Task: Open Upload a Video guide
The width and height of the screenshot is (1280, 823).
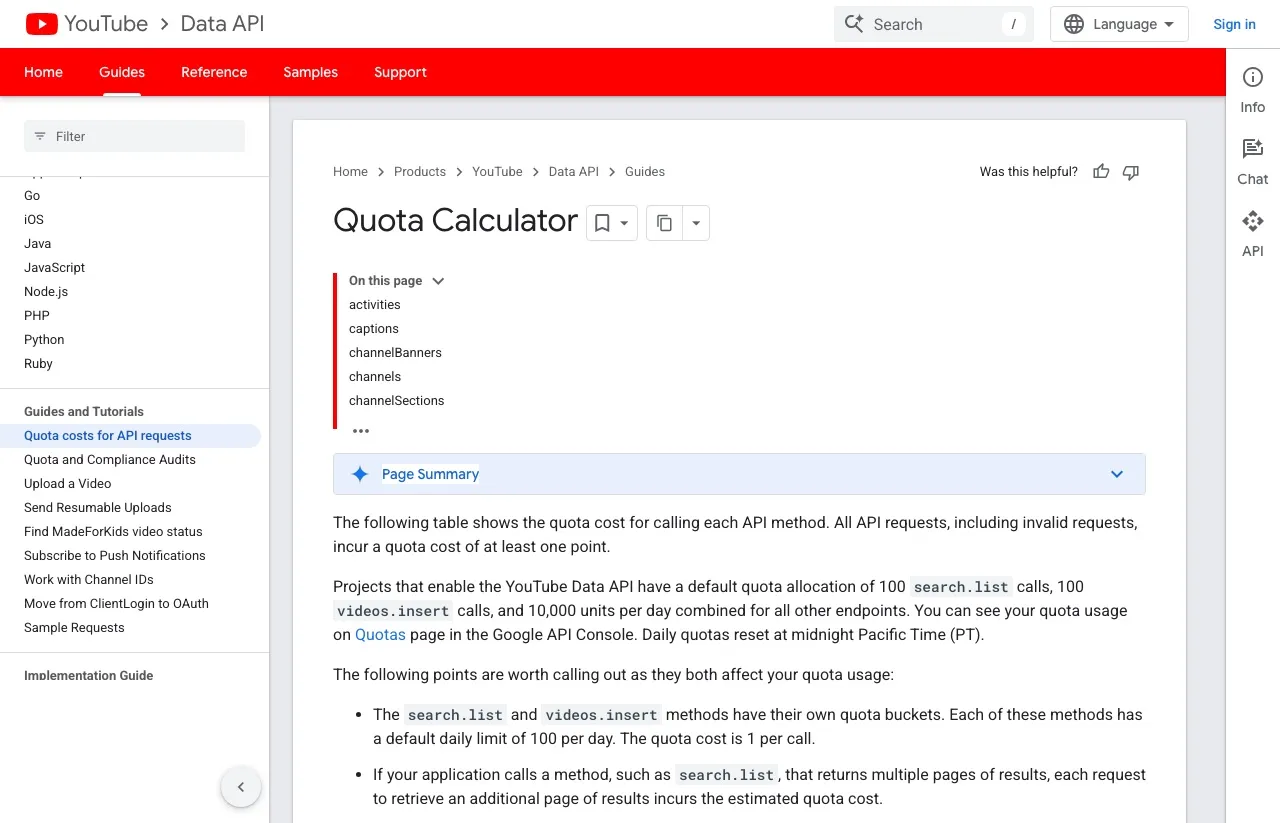Action: (68, 484)
